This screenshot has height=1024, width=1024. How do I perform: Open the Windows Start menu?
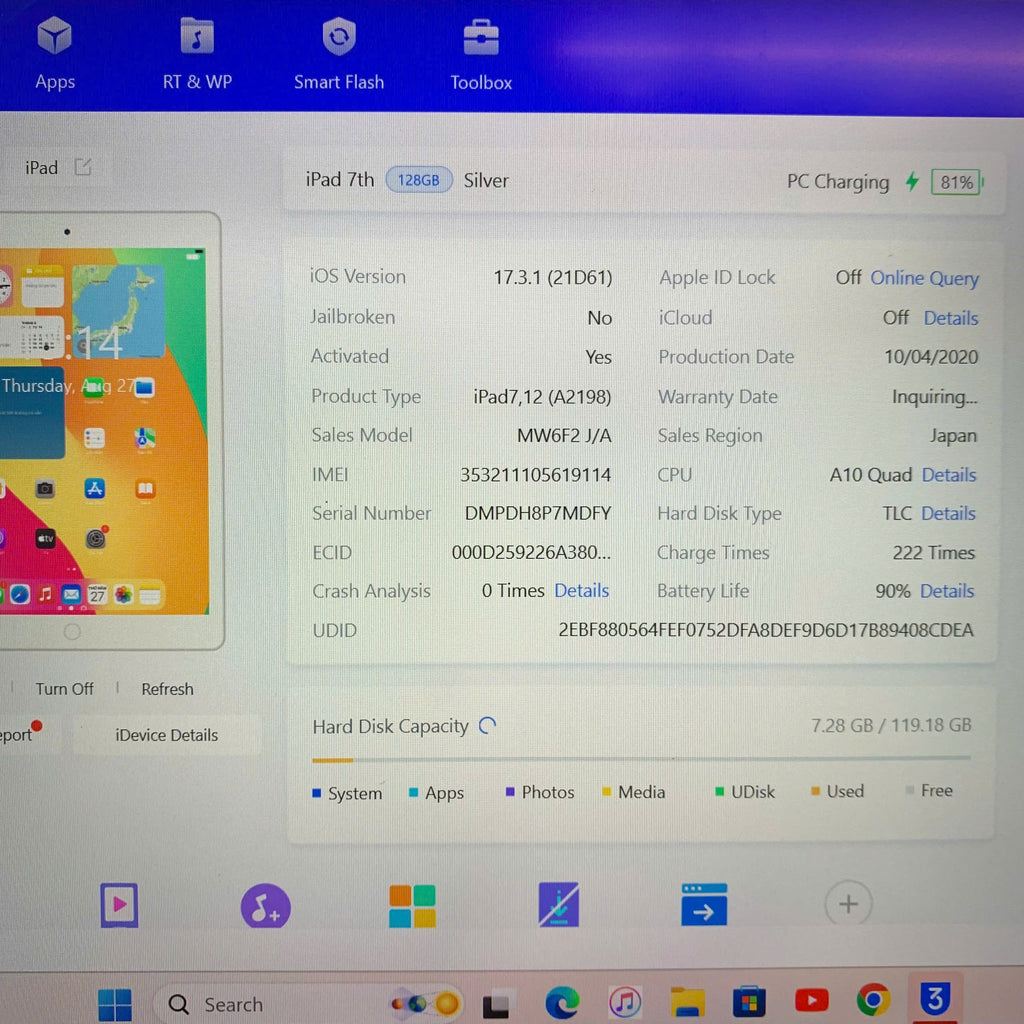(115, 1004)
